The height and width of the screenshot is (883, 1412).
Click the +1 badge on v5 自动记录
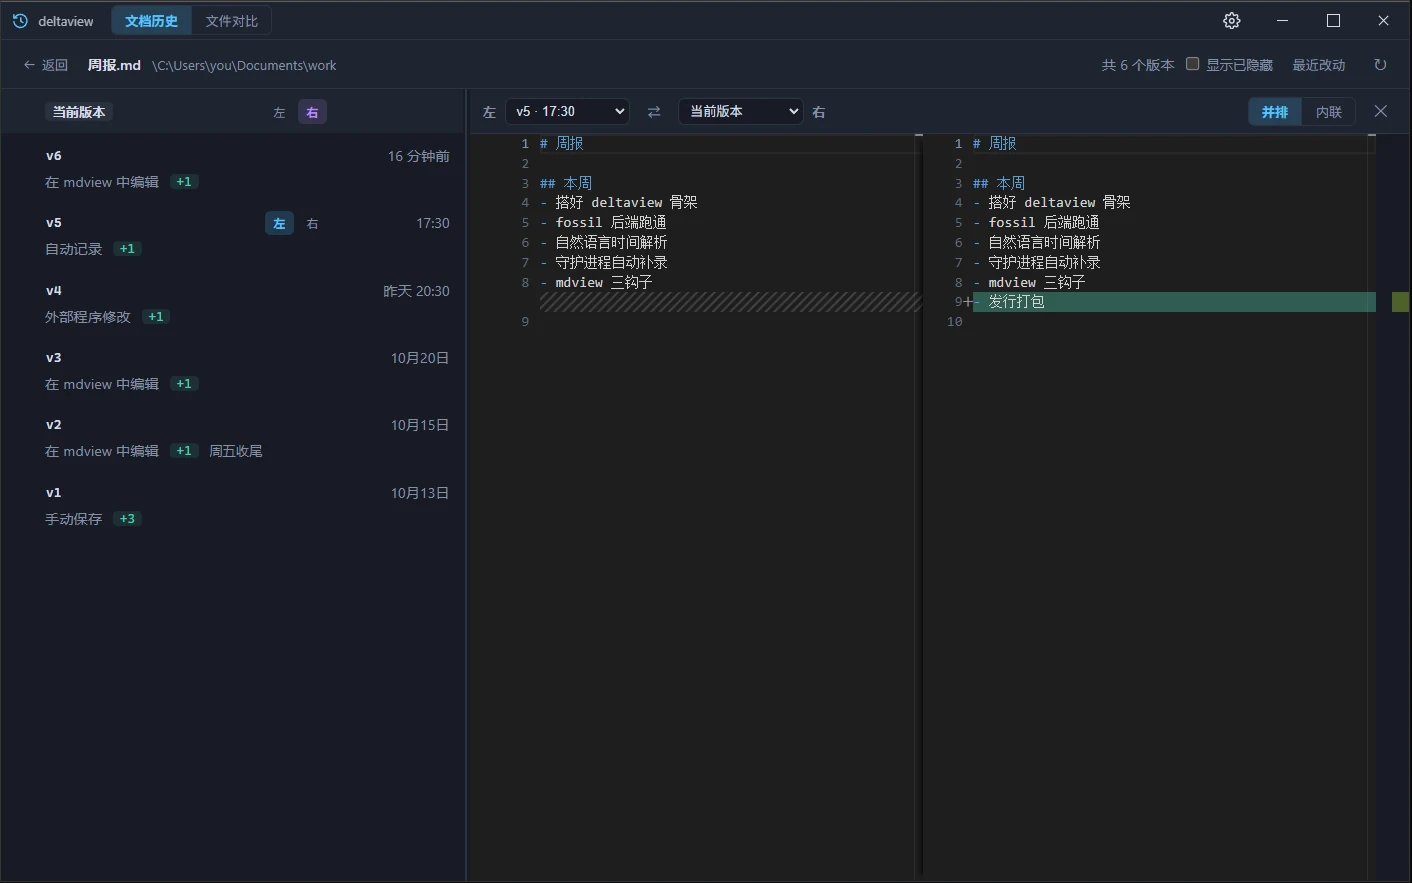tap(127, 249)
